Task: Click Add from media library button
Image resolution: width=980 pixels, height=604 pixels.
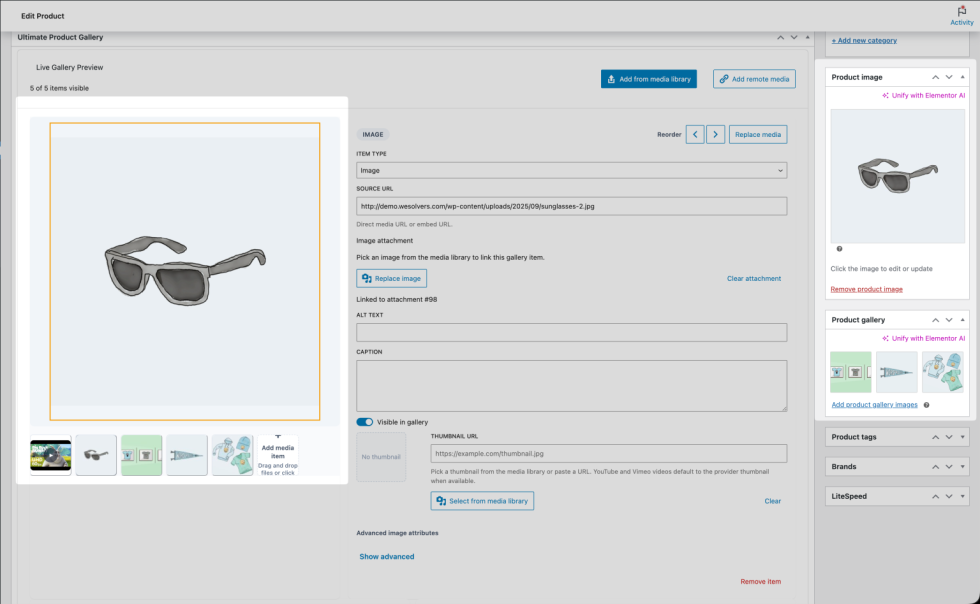Action: click(x=649, y=79)
